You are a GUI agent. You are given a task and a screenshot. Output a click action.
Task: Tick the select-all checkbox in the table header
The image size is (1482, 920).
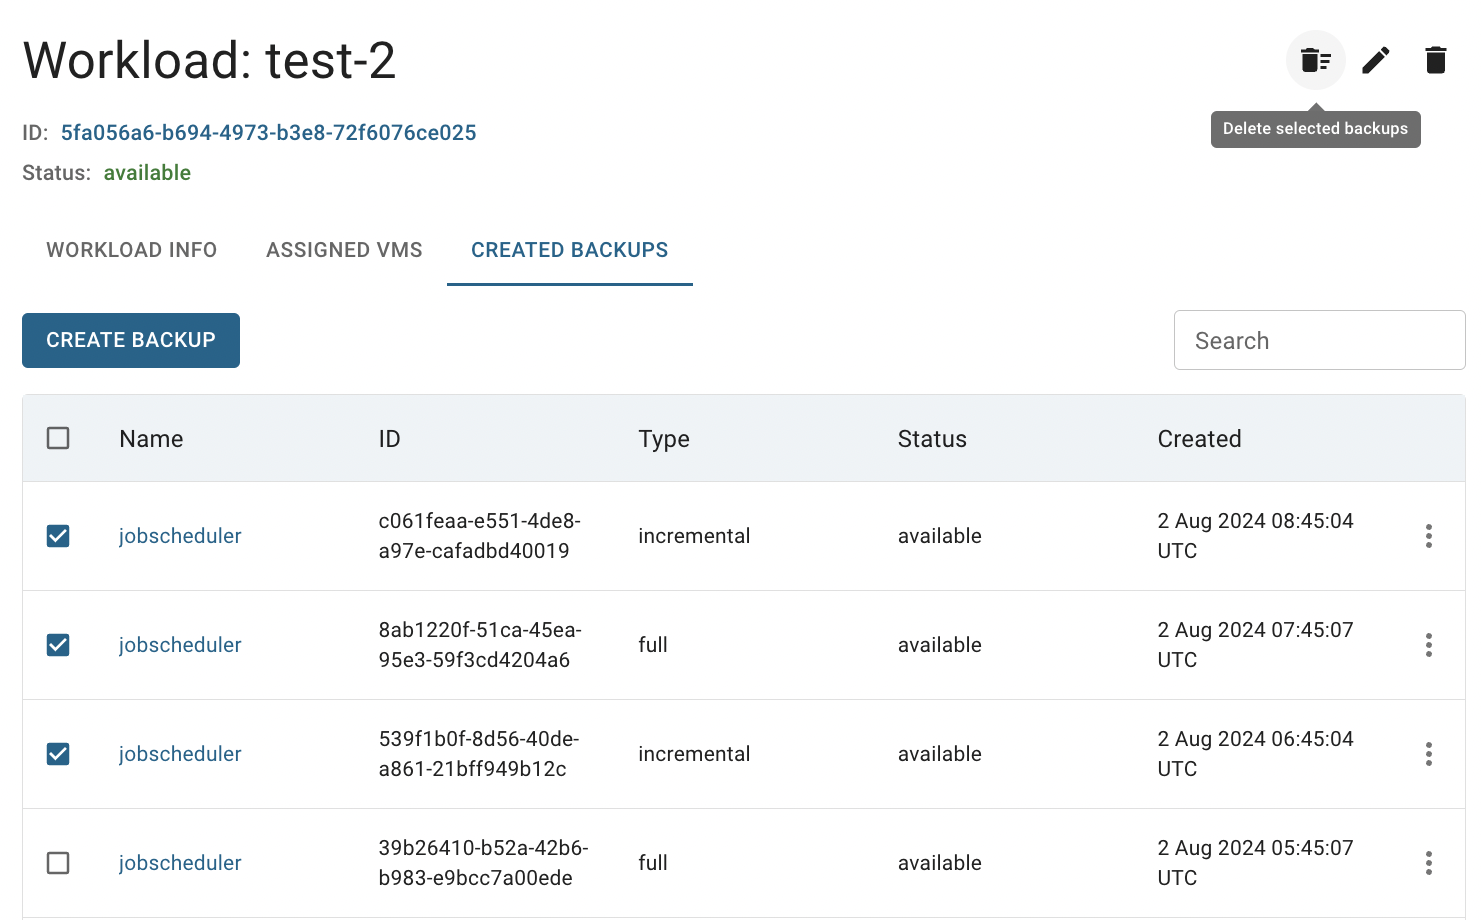tap(58, 438)
